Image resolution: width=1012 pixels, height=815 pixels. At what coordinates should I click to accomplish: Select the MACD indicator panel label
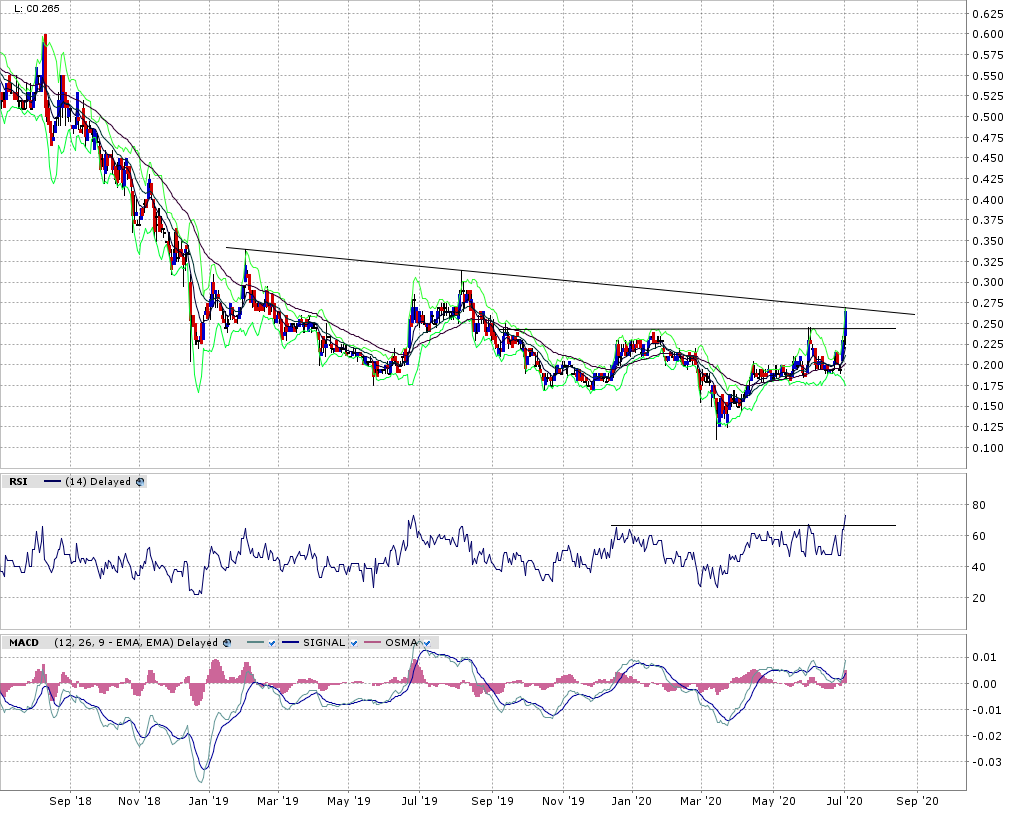[24, 643]
